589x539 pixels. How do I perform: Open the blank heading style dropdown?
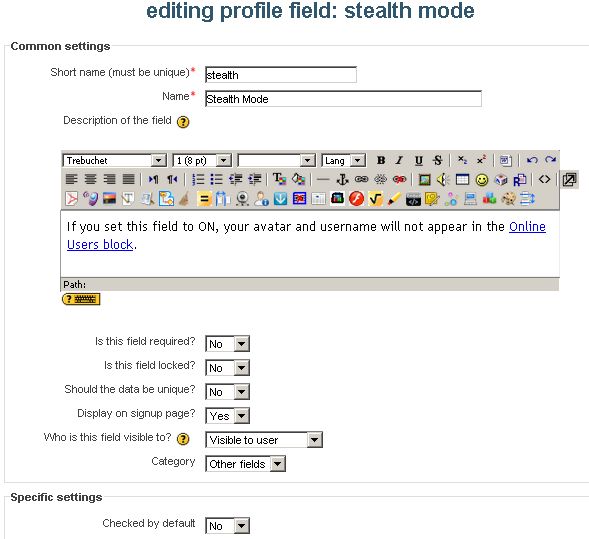[x=276, y=160]
